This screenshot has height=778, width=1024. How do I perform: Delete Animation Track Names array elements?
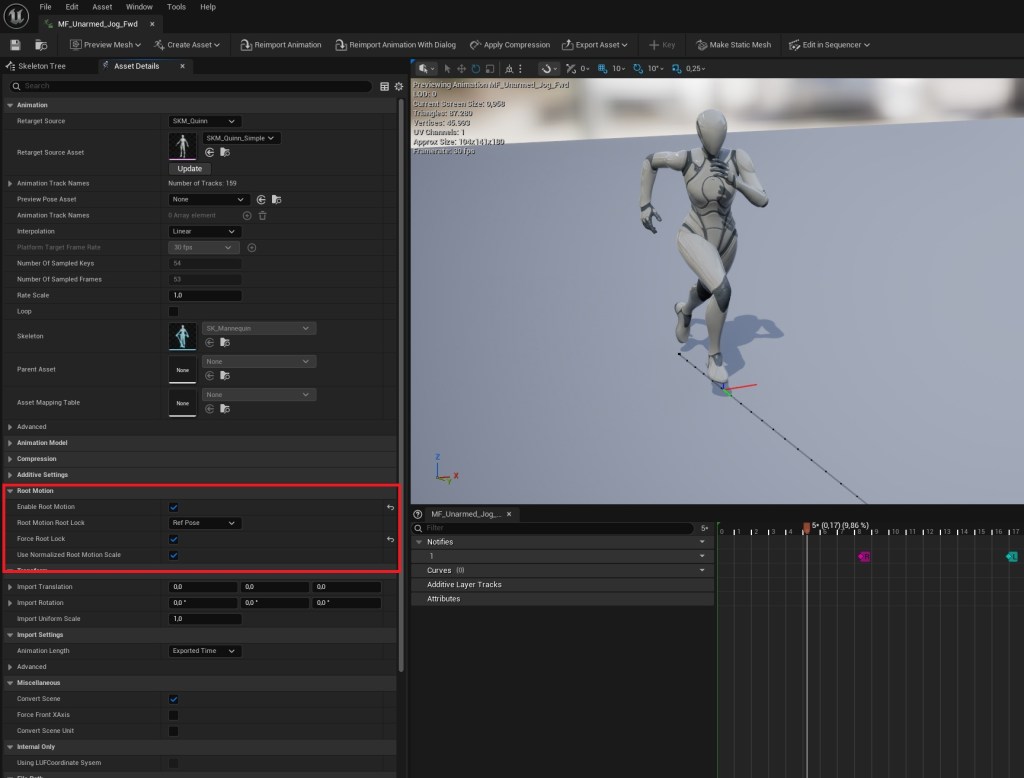(x=263, y=215)
